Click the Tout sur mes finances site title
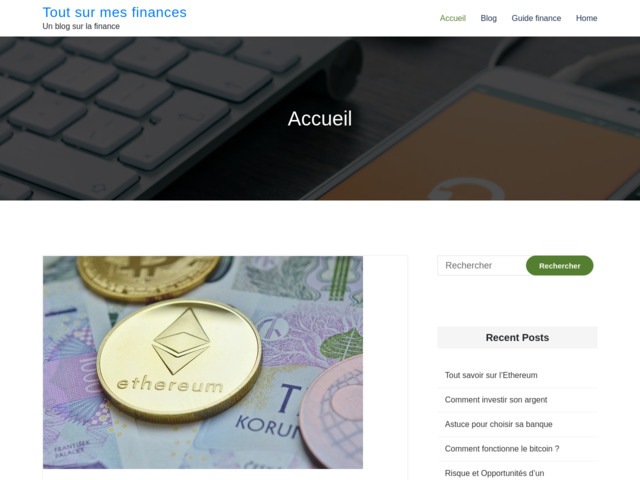Viewport: 640px width, 480px height. (115, 12)
